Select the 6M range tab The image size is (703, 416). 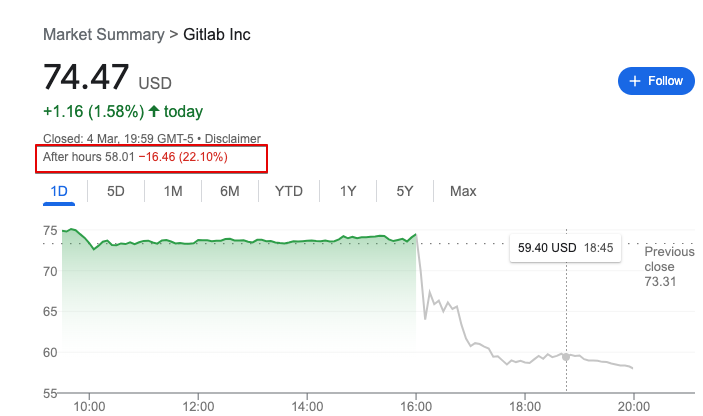230,191
